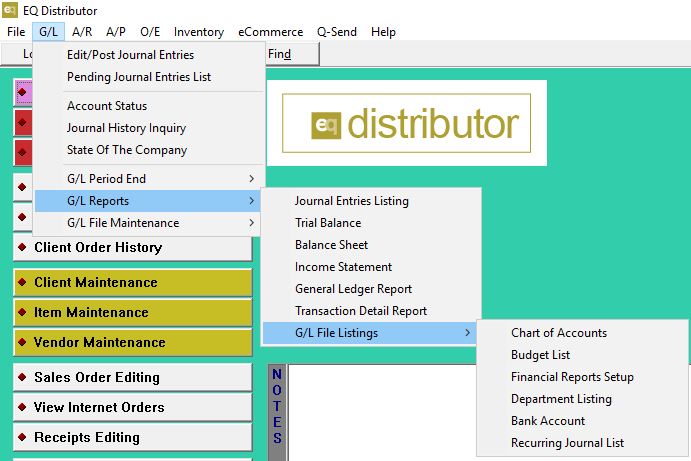
Task: Open the A/P menu
Action: (116, 32)
